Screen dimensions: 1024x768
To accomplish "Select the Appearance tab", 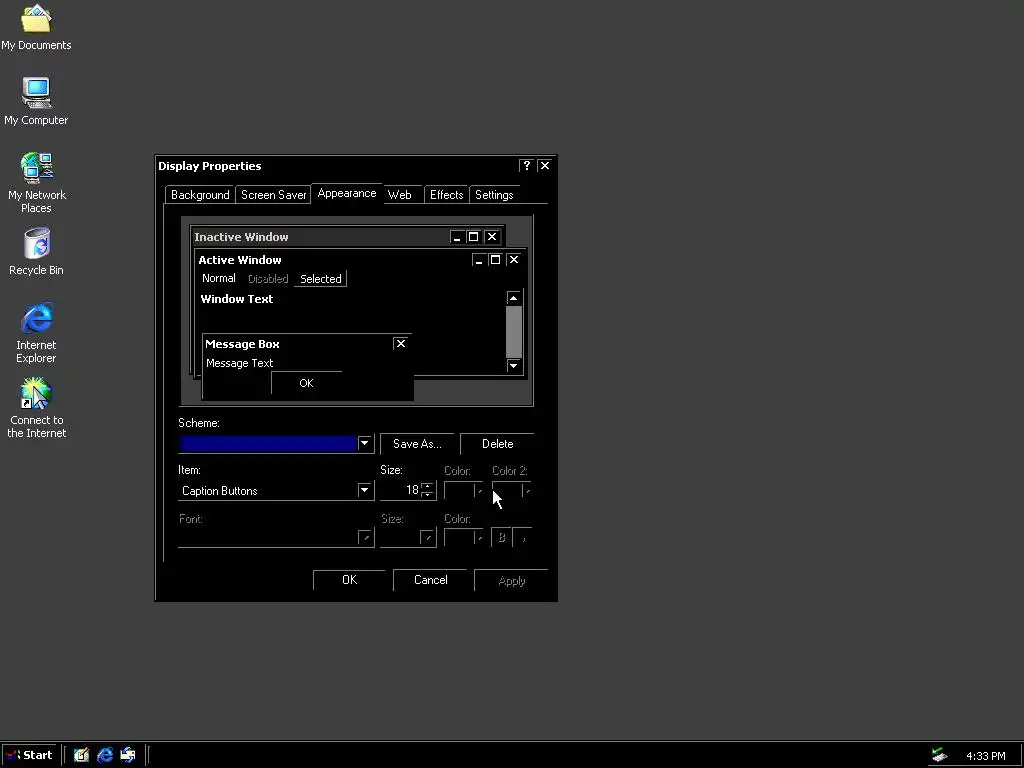I will coord(347,193).
